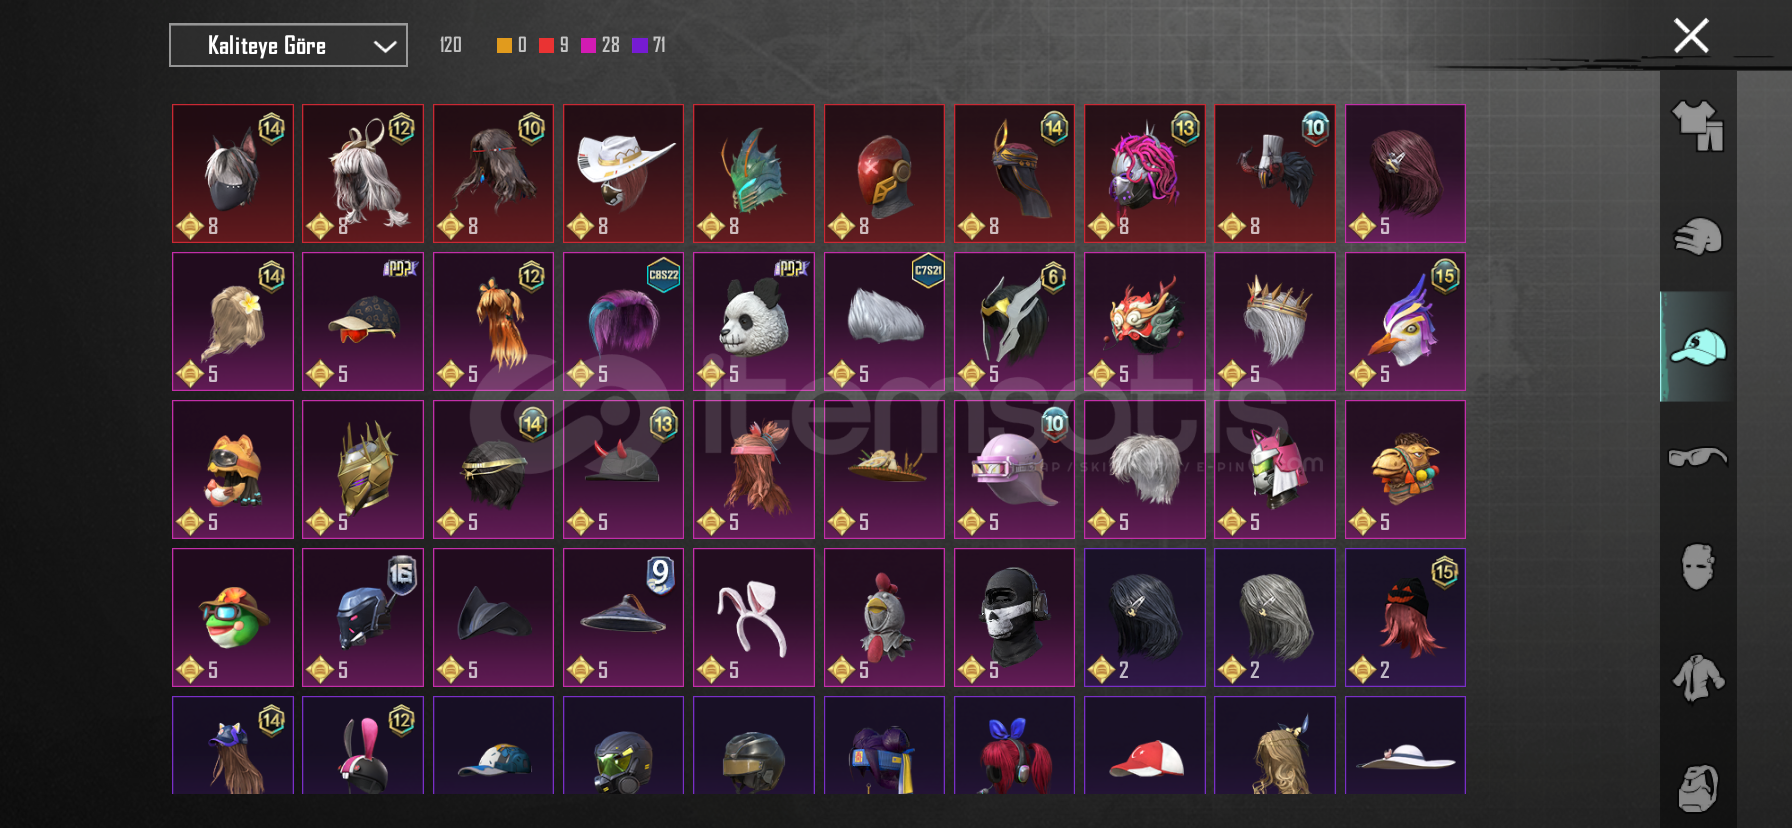1792x828 pixels.
Task: Select the pink quality filter showing 28
Action: [600, 45]
